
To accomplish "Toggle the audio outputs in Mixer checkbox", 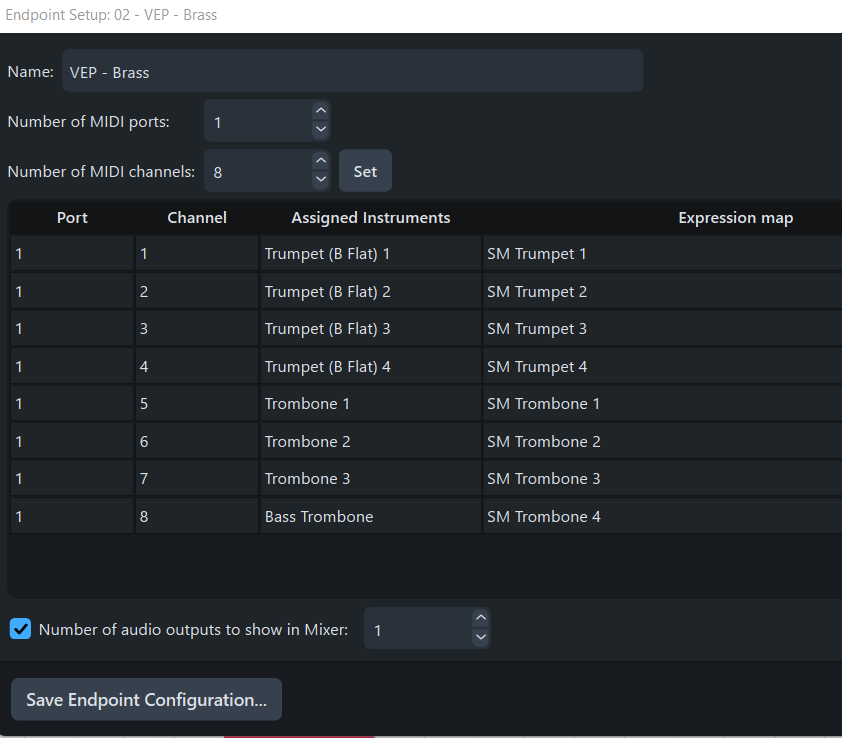I will click(20, 629).
